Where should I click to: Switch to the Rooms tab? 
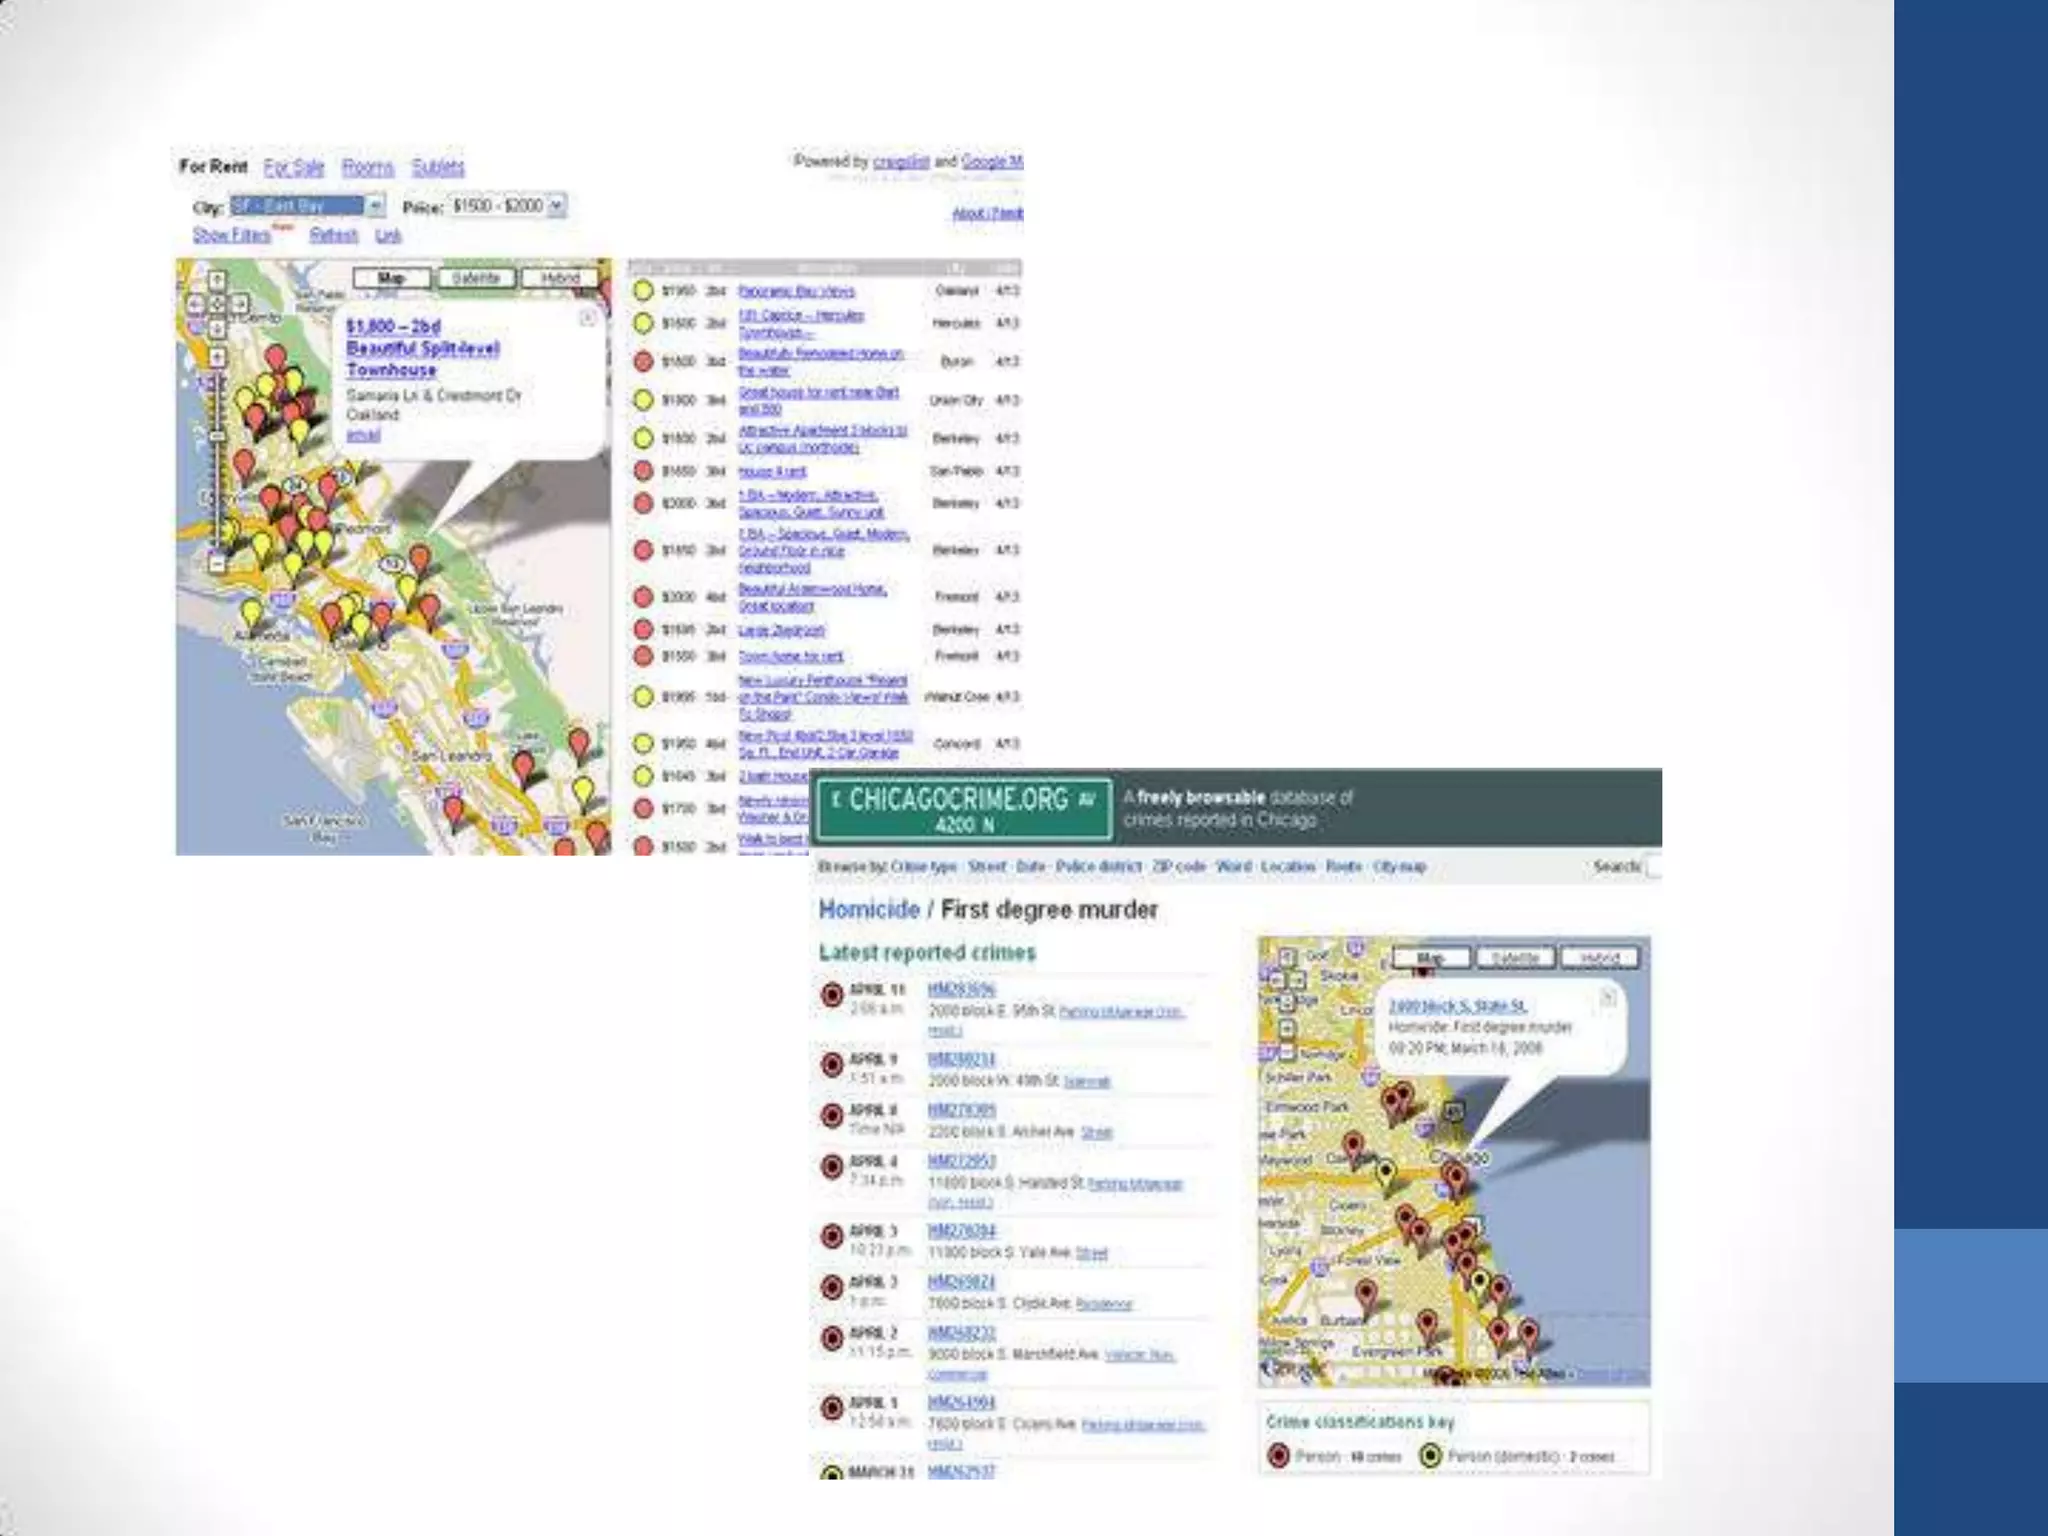[x=367, y=167]
